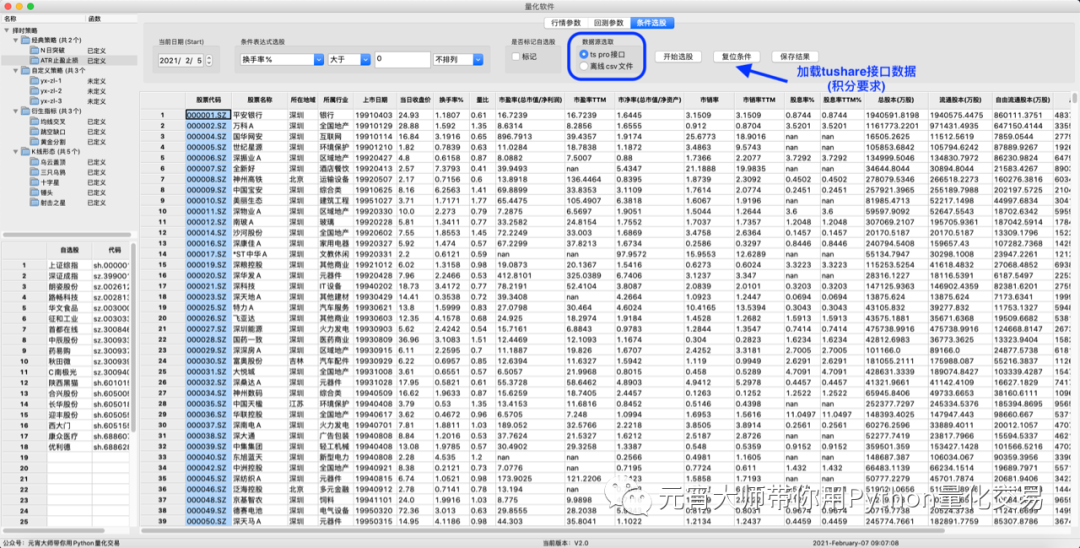Select 深证成指 in the watchlist
Image resolution: width=1080 pixels, height=548 pixels.
69,275
